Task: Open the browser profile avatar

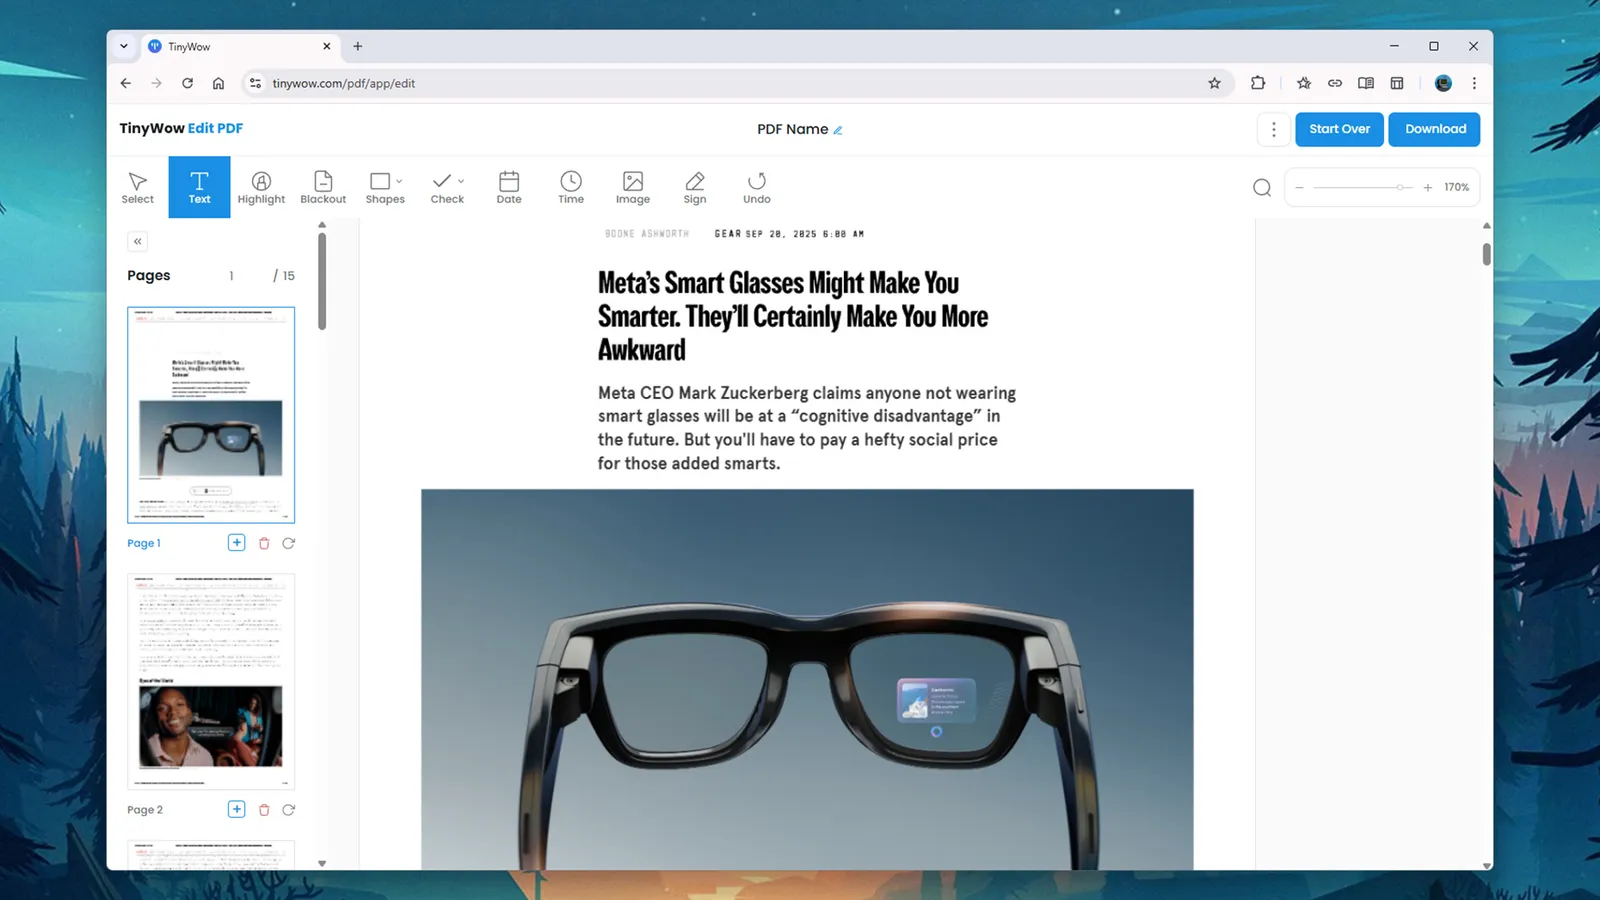Action: (x=1443, y=83)
